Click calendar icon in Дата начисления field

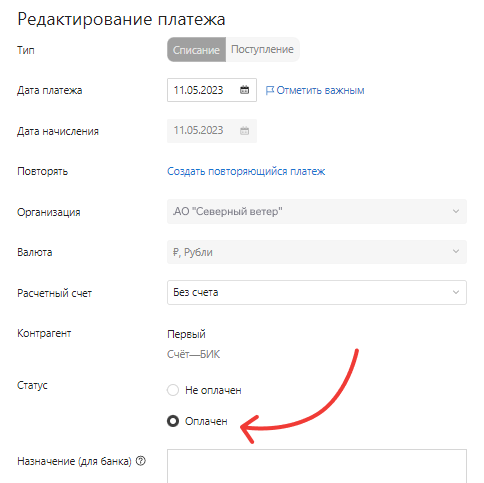(x=244, y=131)
